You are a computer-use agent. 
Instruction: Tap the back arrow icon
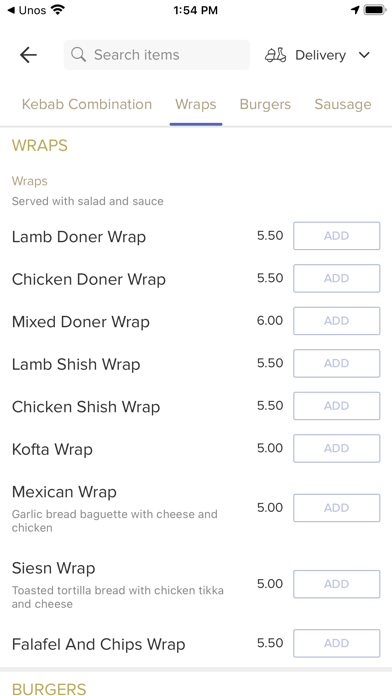pos(28,55)
